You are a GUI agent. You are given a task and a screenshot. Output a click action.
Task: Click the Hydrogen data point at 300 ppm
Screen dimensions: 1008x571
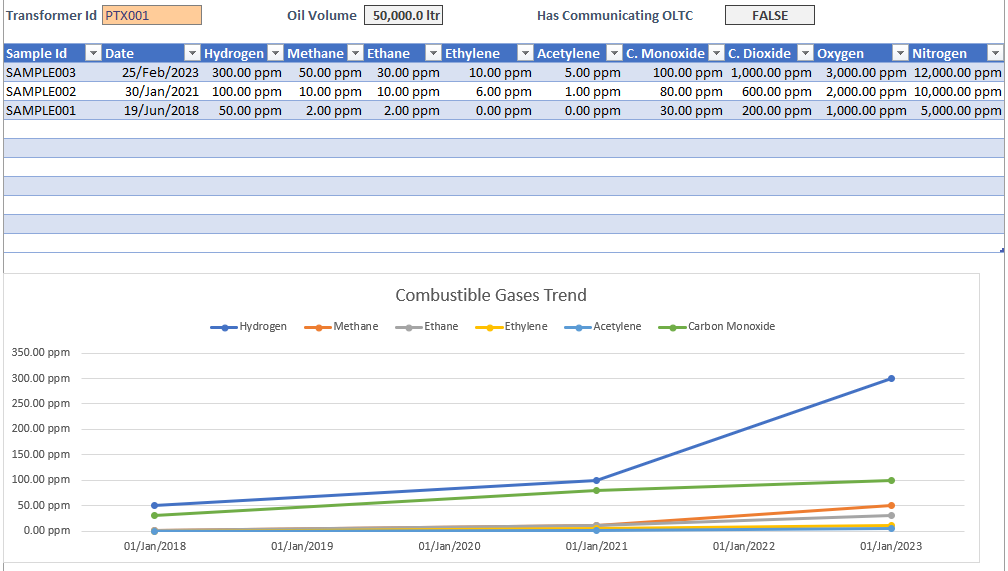pos(891,379)
